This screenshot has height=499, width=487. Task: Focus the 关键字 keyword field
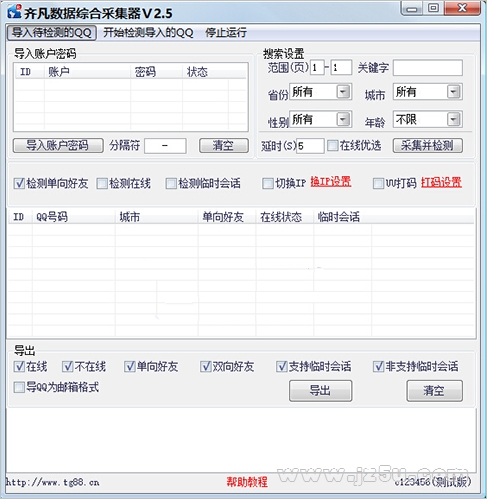tap(428, 68)
